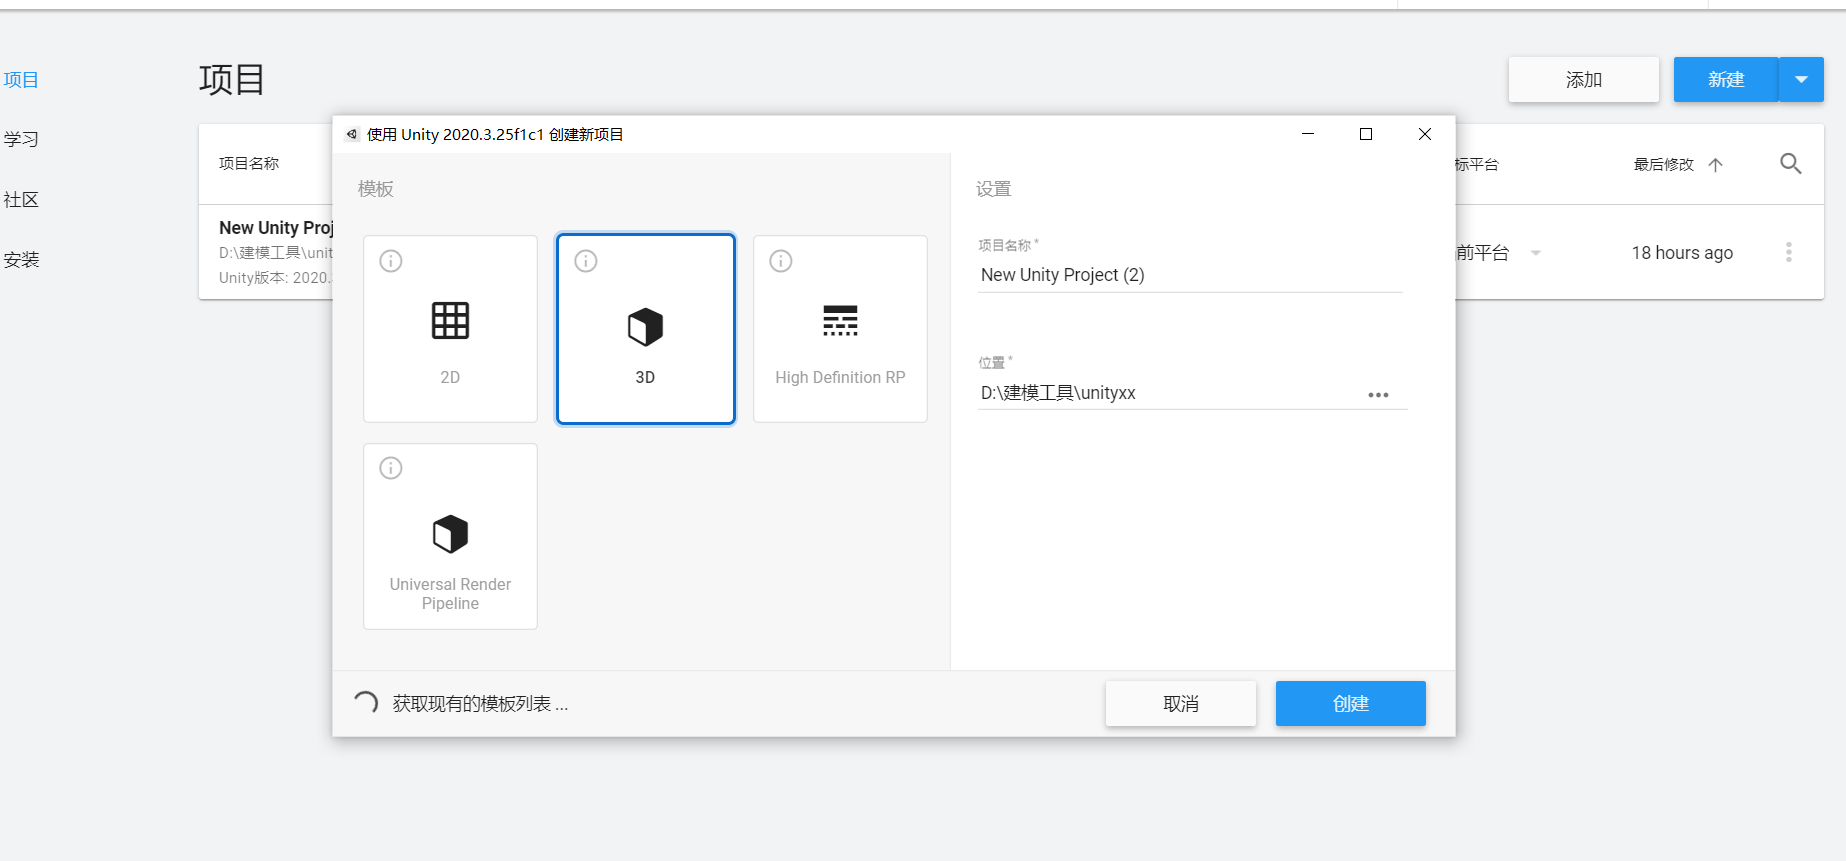1846x861 pixels.
Task: Choose the High Definition RP template
Action: (x=840, y=329)
